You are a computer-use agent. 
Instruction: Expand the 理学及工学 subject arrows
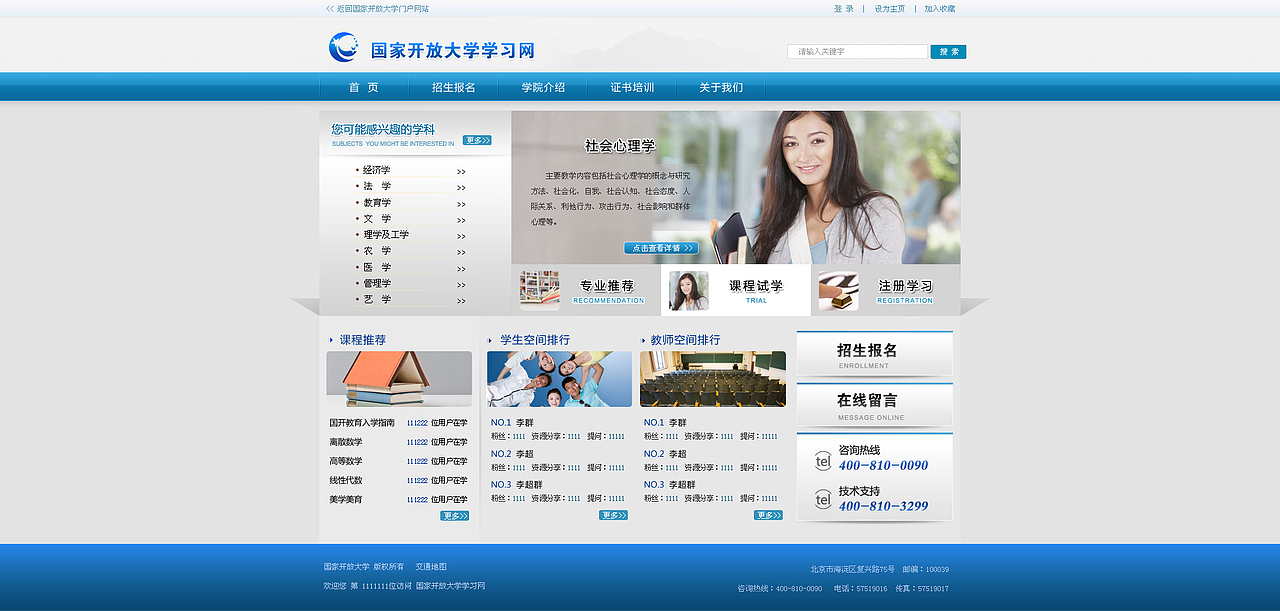point(461,236)
